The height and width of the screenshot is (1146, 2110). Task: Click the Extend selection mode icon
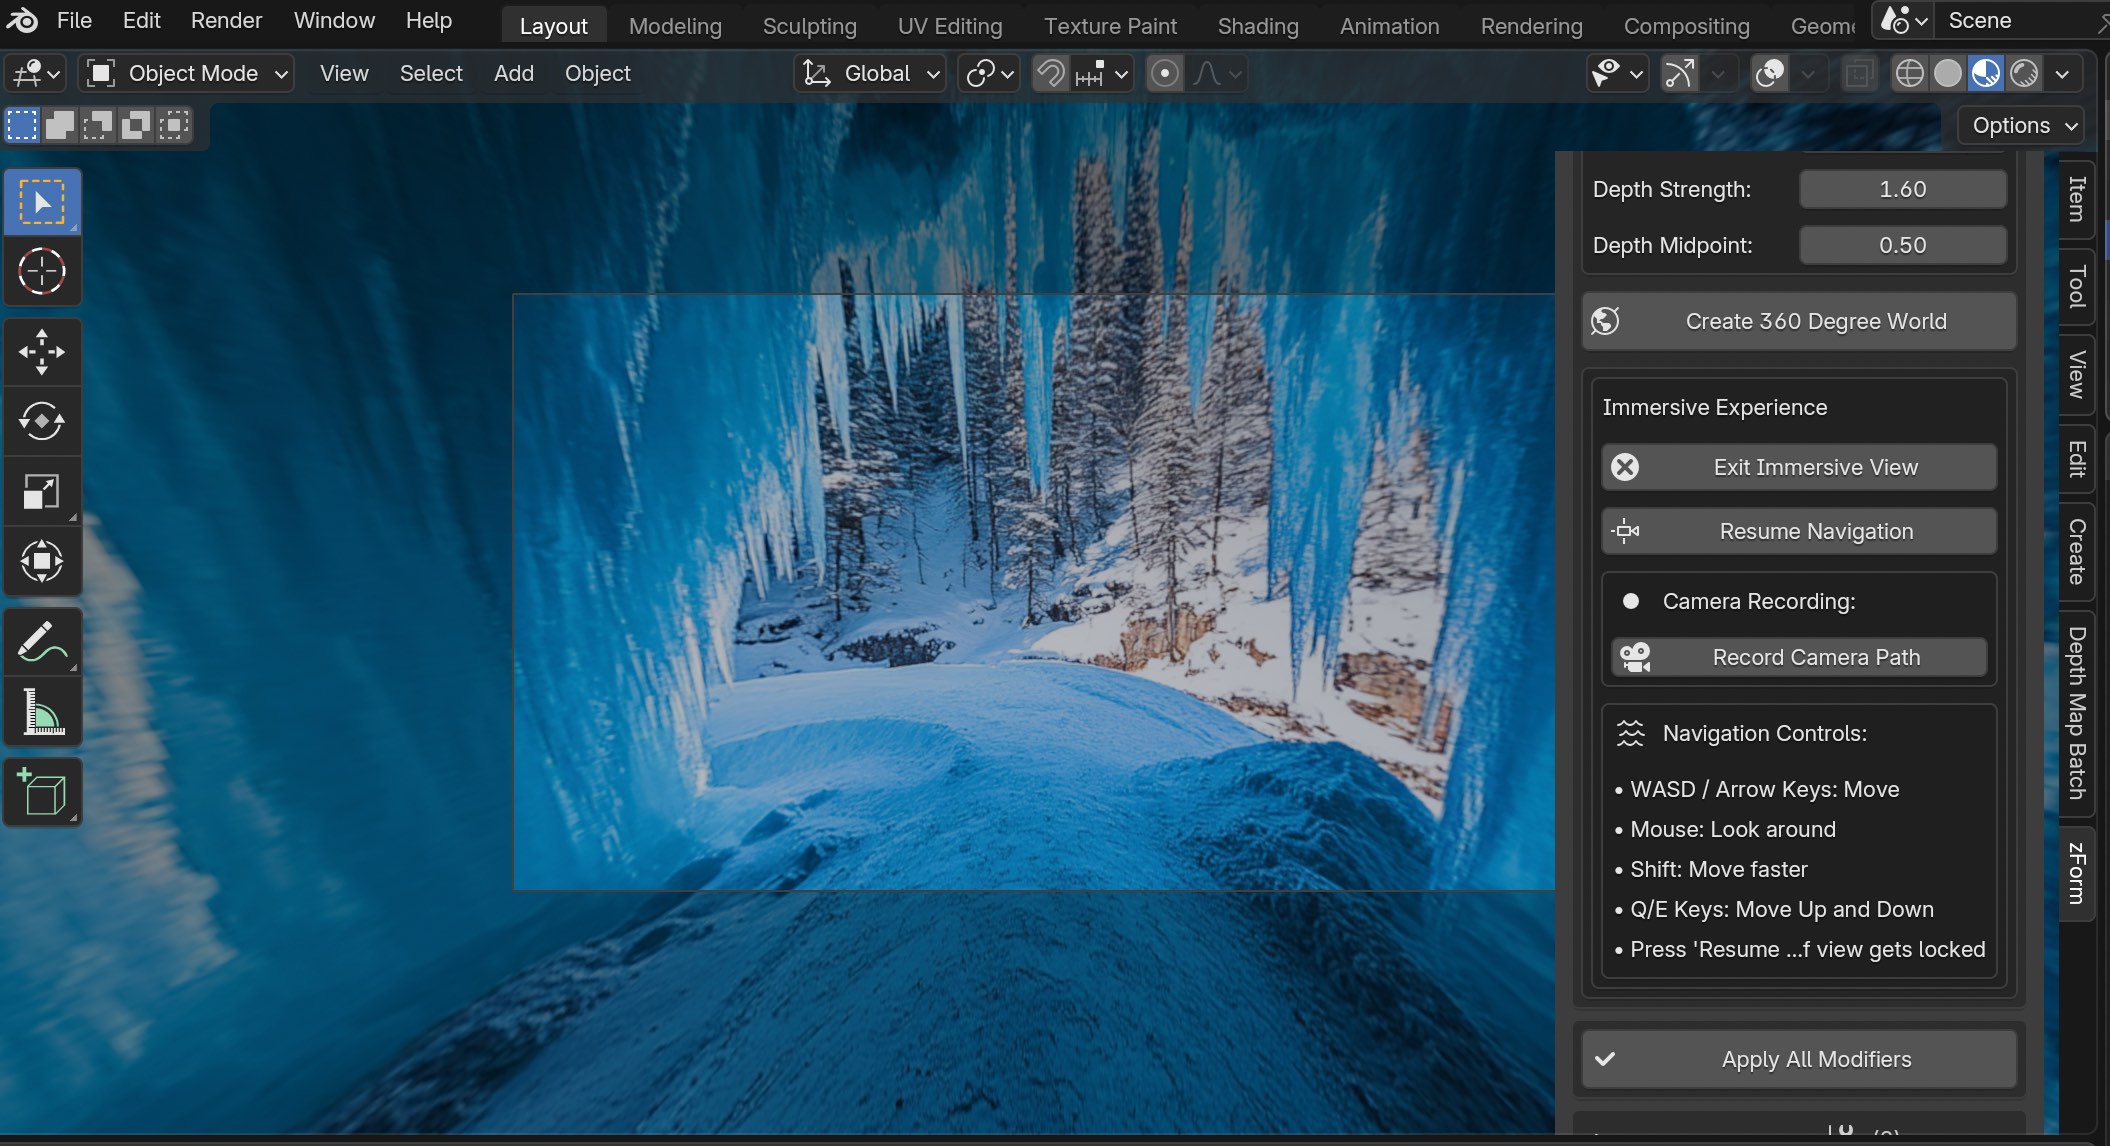click(60, 125)
